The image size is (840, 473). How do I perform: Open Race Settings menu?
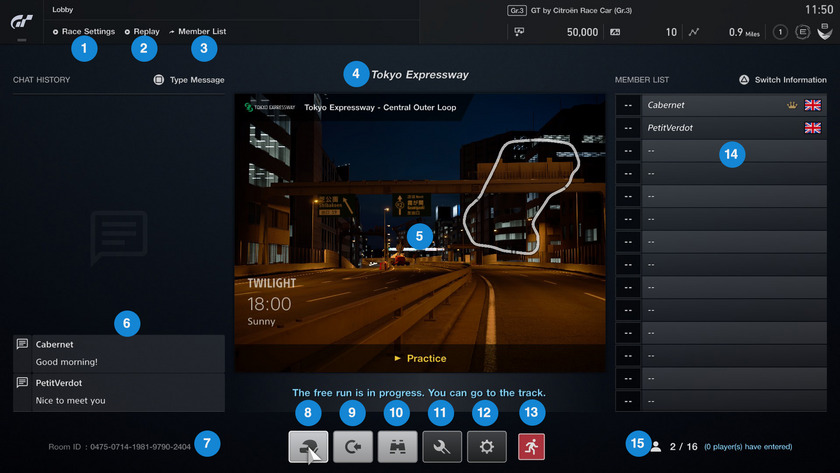tap(88, 32)
